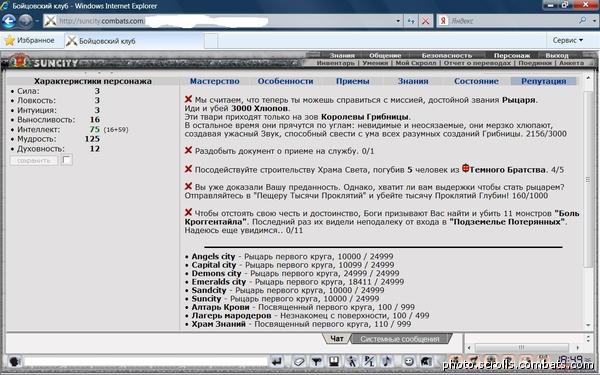Click red X beside Боль Кроггентайла quest

pyautogui.click(x=188, y=212)
